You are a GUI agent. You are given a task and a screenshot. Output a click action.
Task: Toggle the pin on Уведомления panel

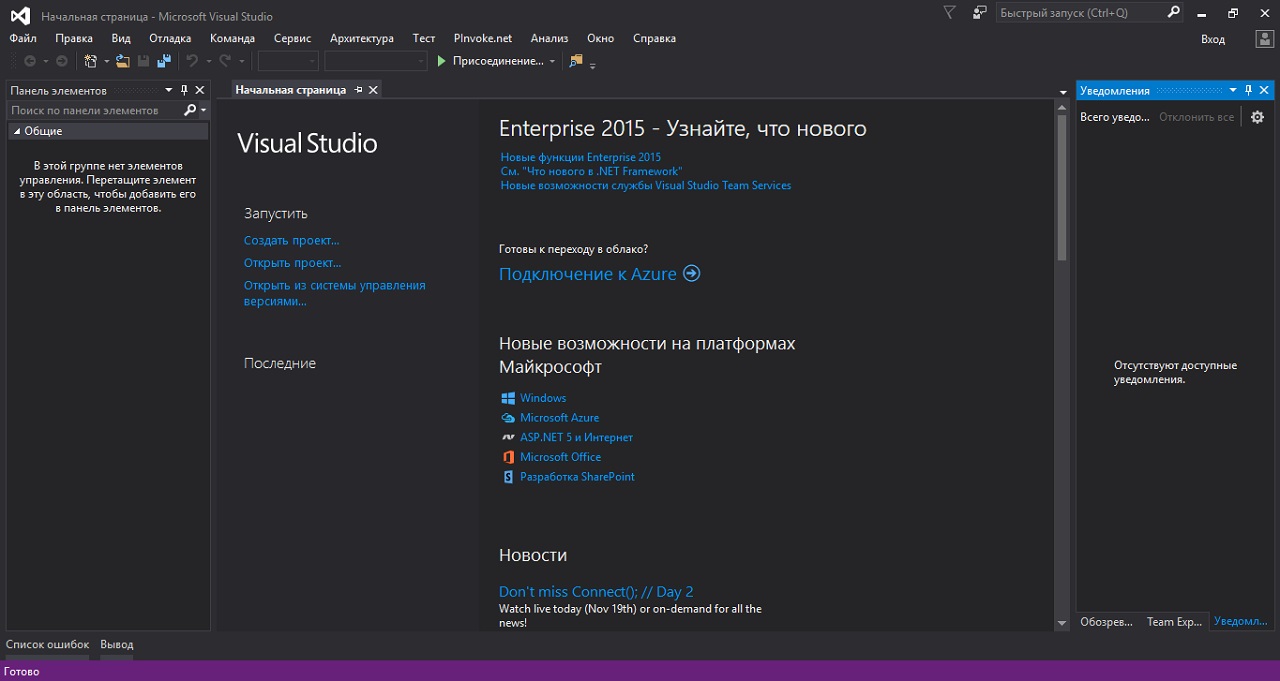[x=1249, y=90]
